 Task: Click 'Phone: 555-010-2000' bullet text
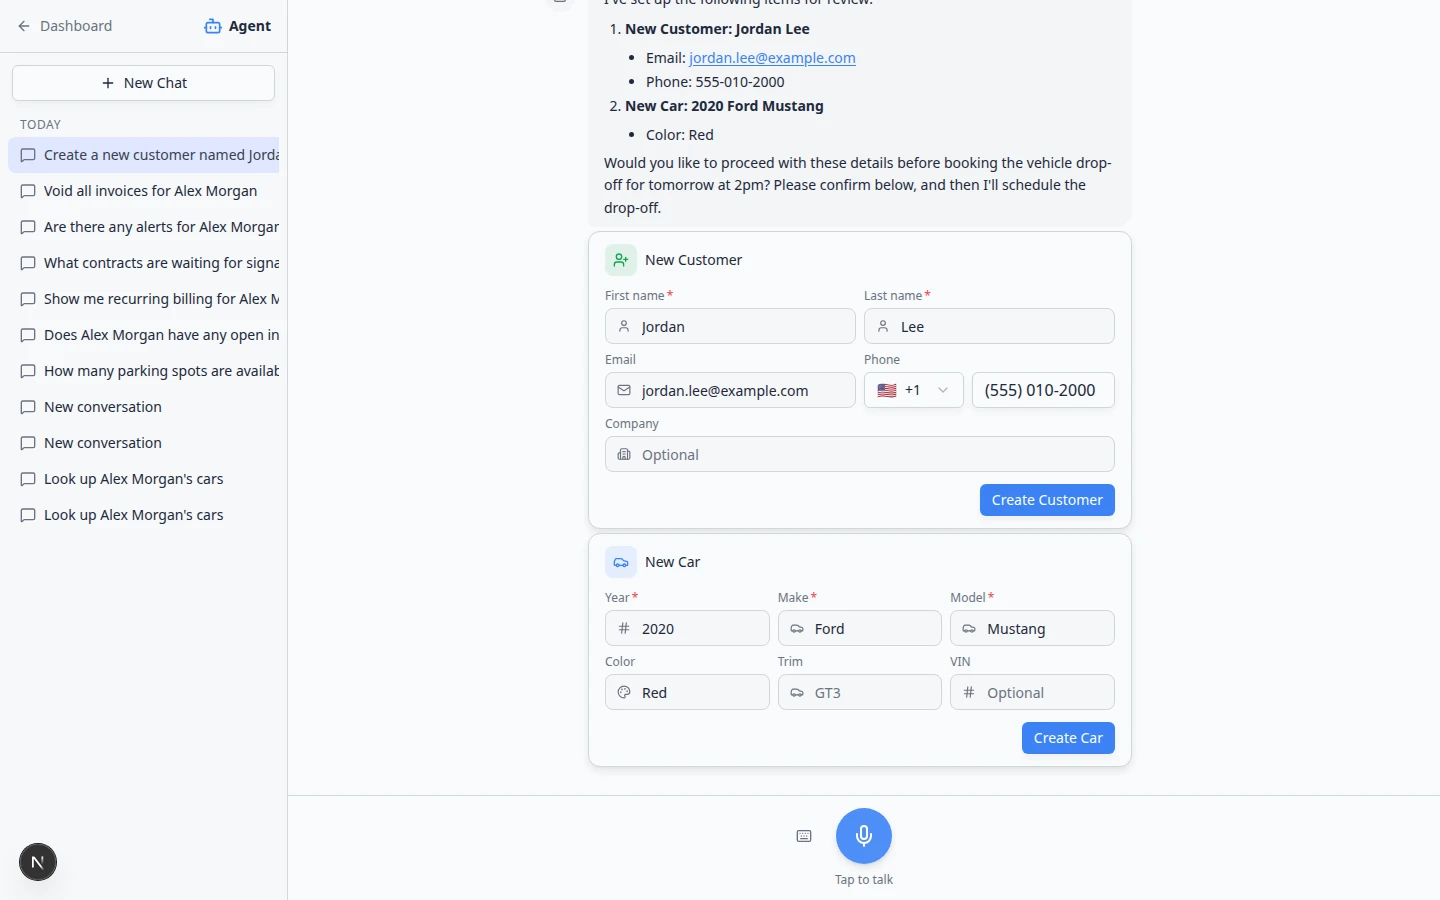pos(715,82)
